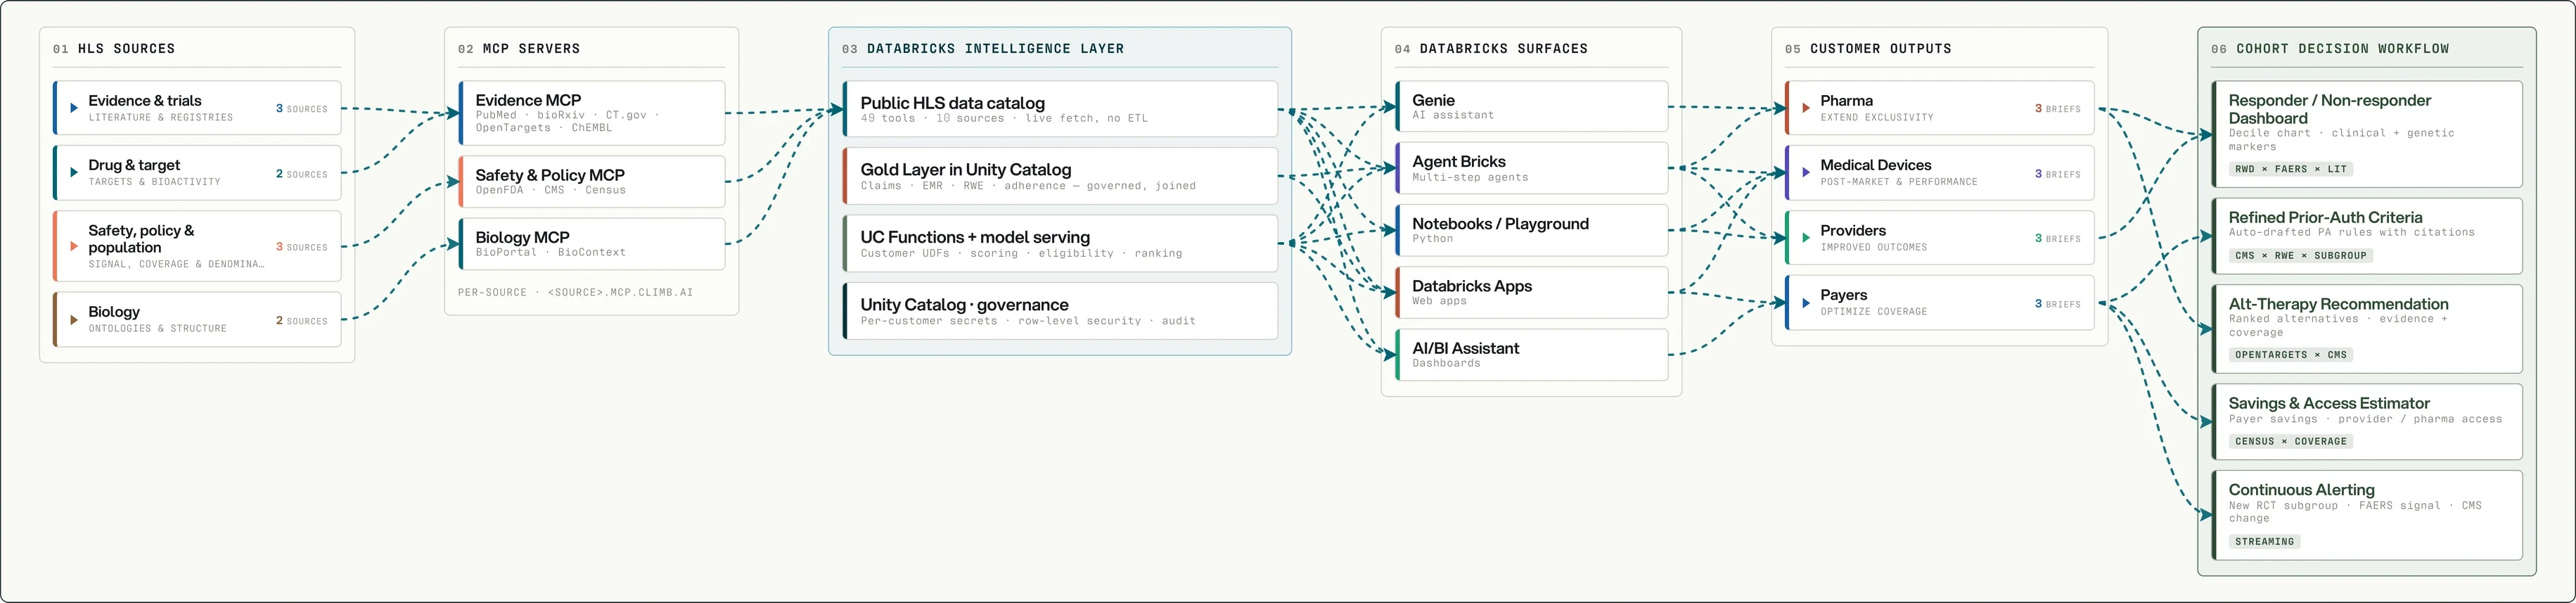Click the 03 DATABRICKS INTELLIGENCE LAYER heading
This screenshot has height=603, width=2576.
pyautogui.click(x=983, y=49)
